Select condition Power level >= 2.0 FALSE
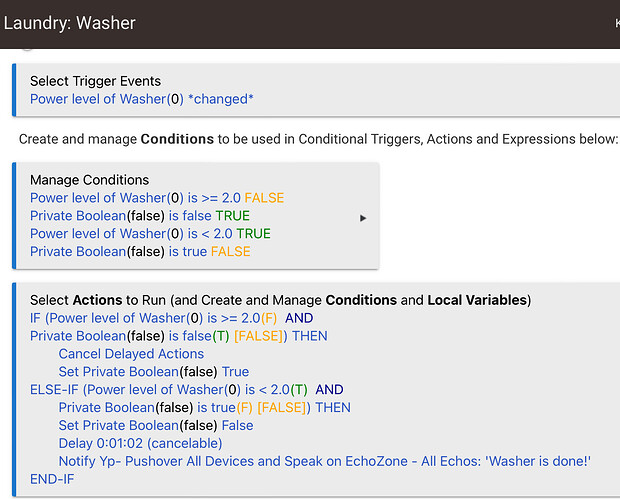This screenshot has width=620, height=499. click(x=157, y=198)
